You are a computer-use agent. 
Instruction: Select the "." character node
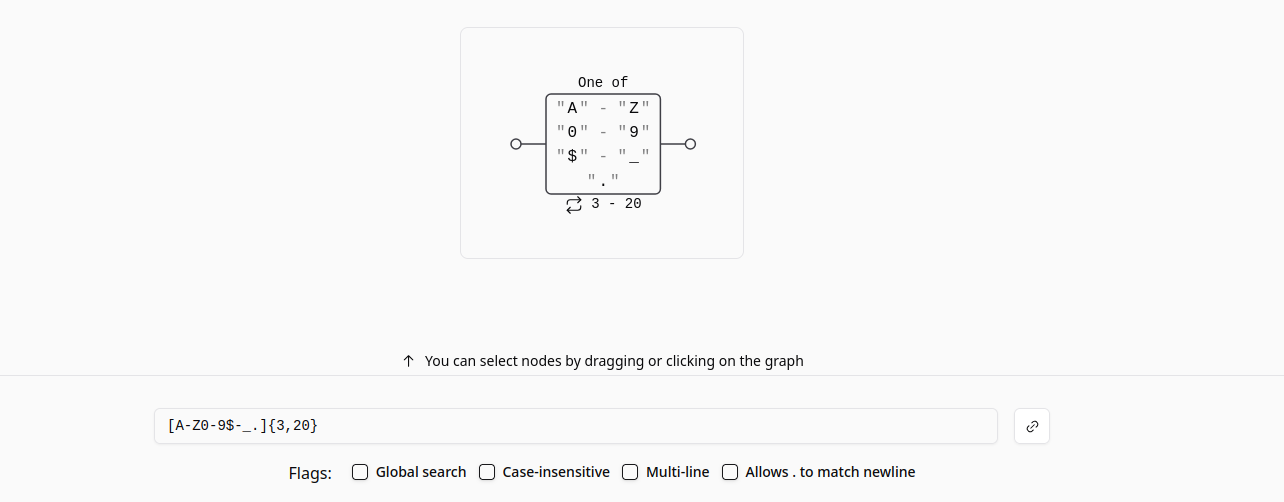[x=603, y=180]
